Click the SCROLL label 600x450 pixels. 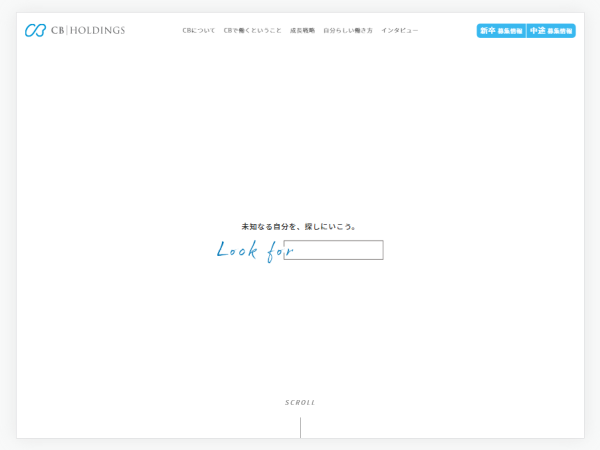pos(300,403)
